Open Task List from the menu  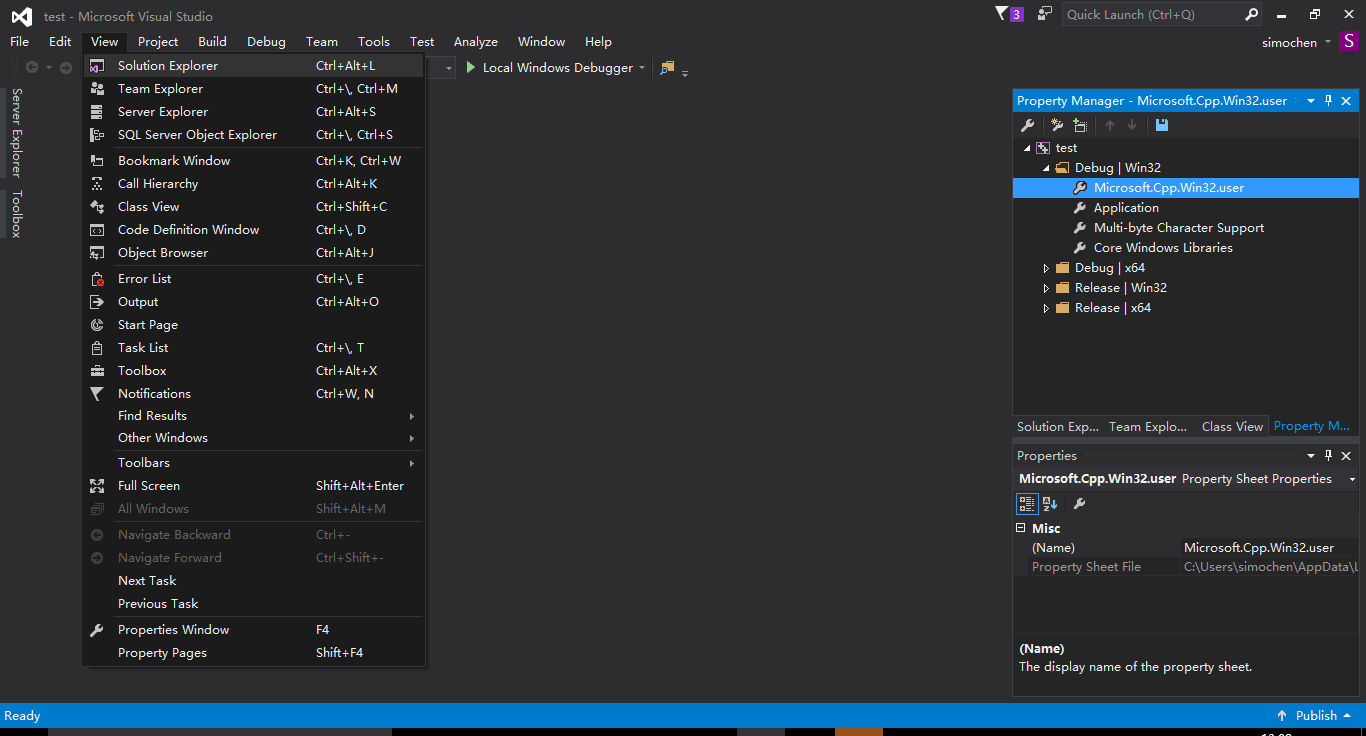[254, 348]
